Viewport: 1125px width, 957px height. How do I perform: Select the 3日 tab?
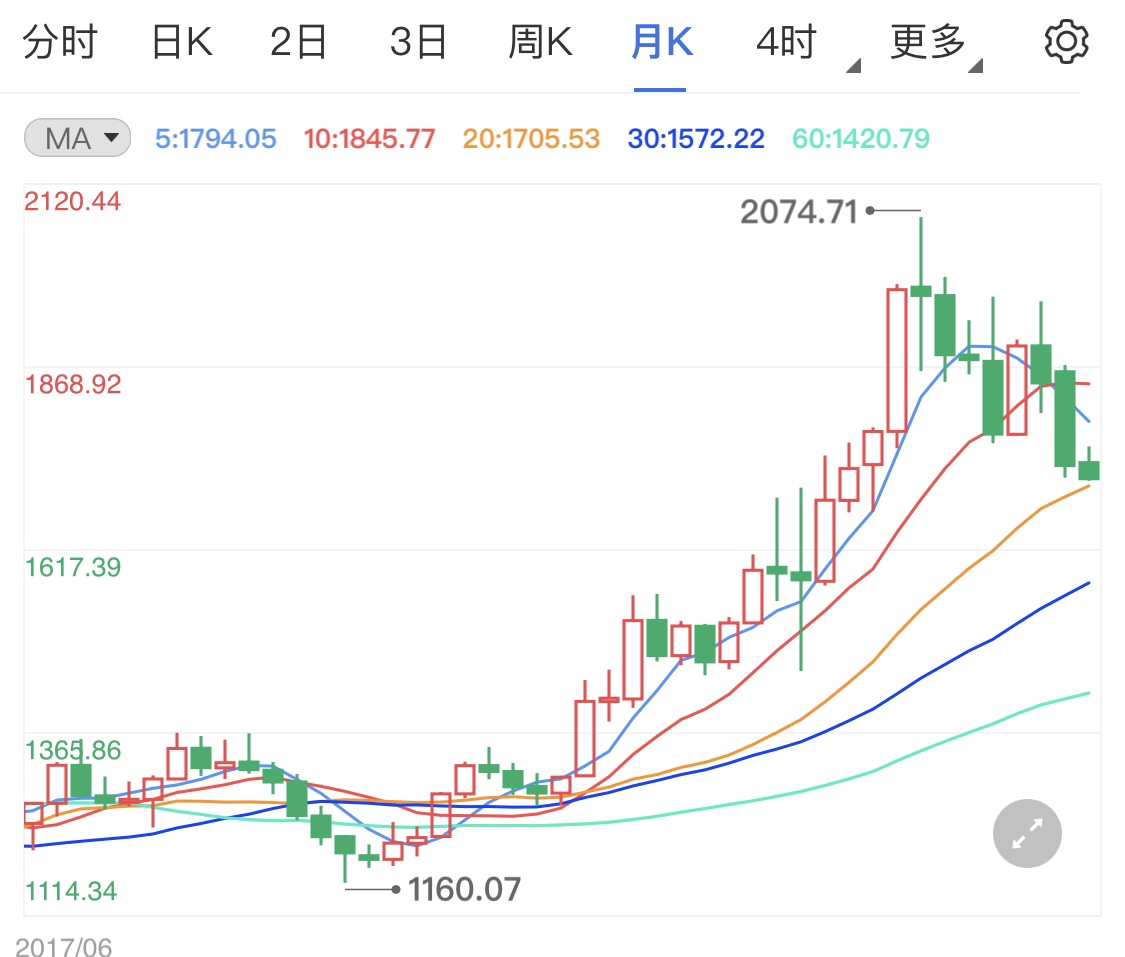pos(418,42)
